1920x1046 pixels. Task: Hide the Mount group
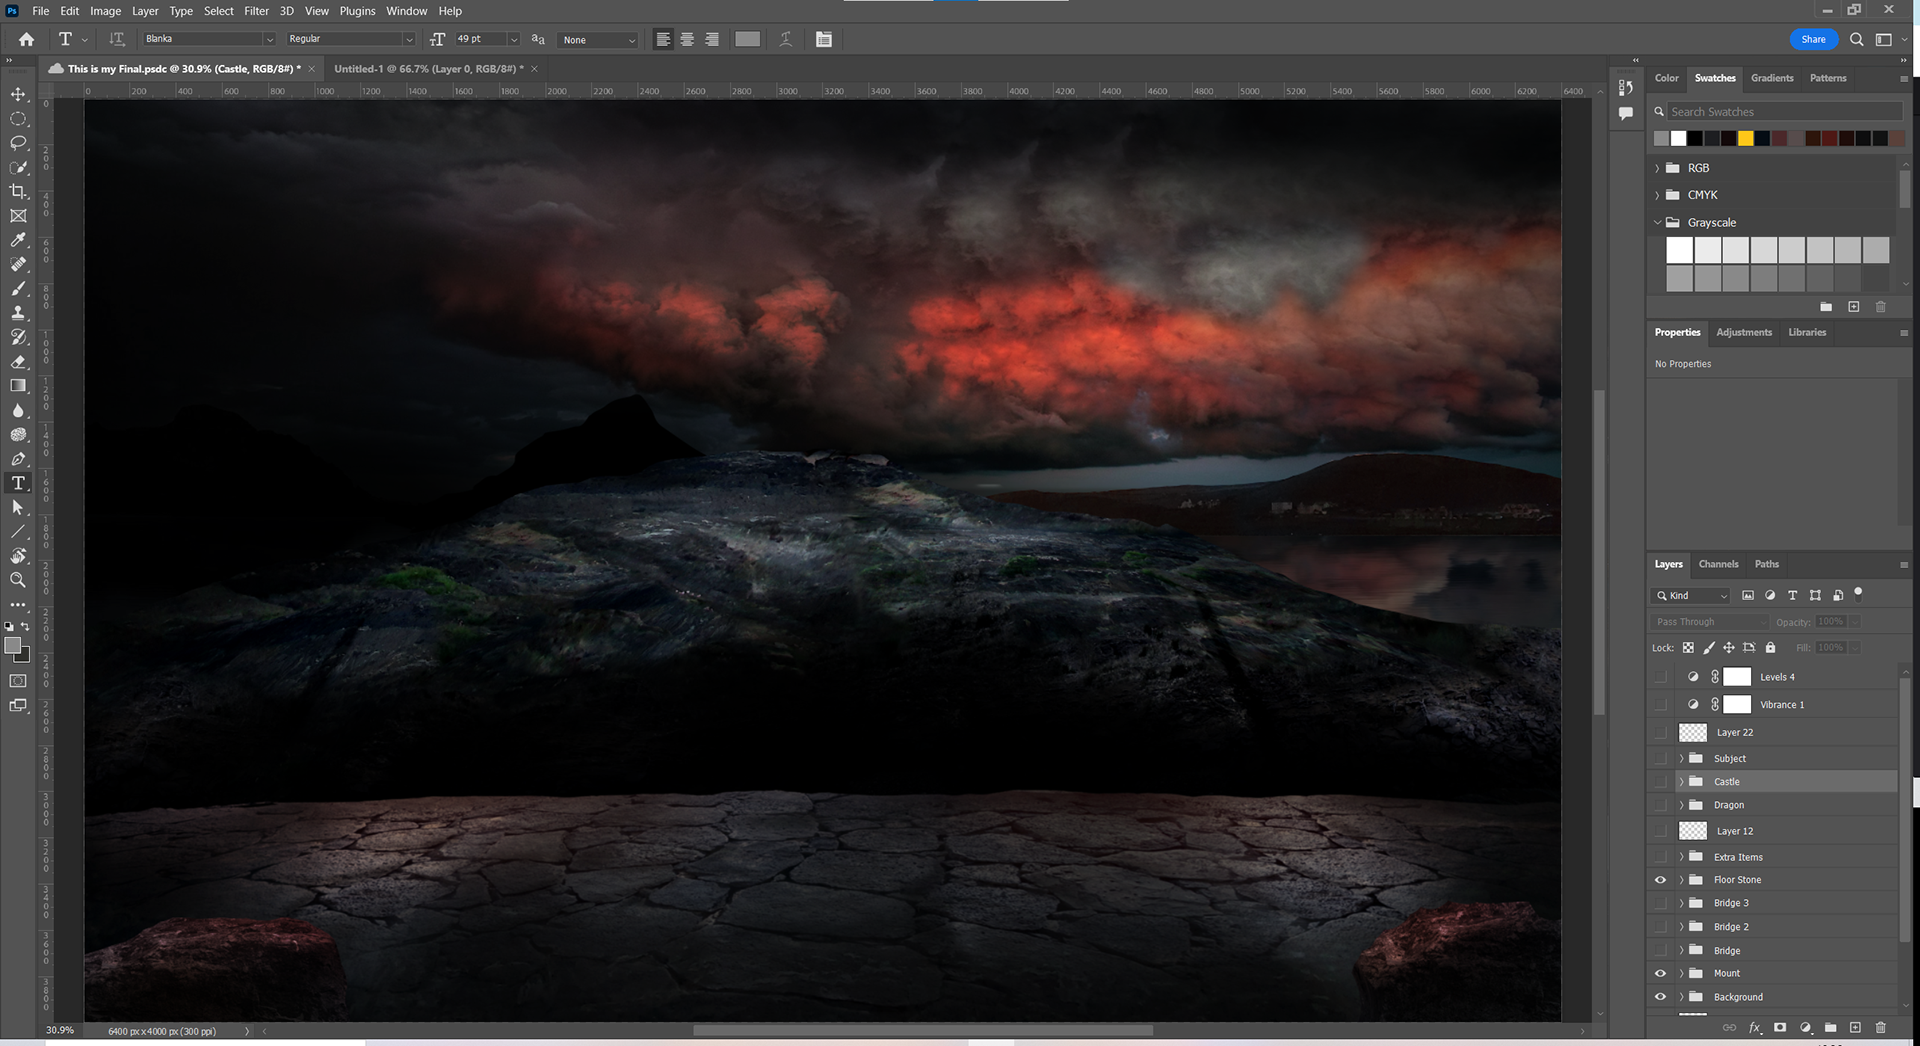click(1660, 973)
